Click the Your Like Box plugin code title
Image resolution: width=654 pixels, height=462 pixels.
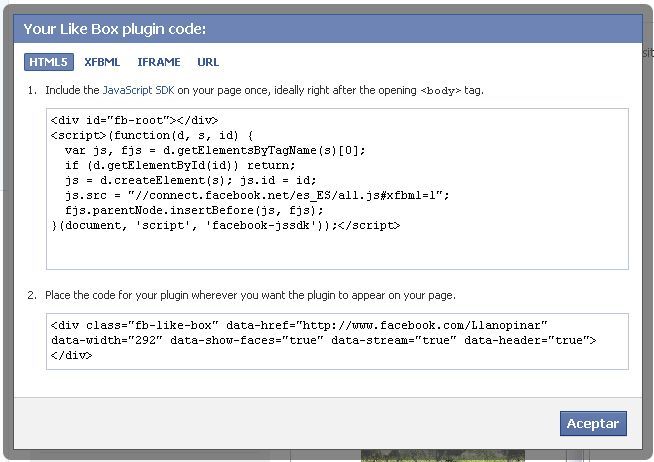(115, 29)
